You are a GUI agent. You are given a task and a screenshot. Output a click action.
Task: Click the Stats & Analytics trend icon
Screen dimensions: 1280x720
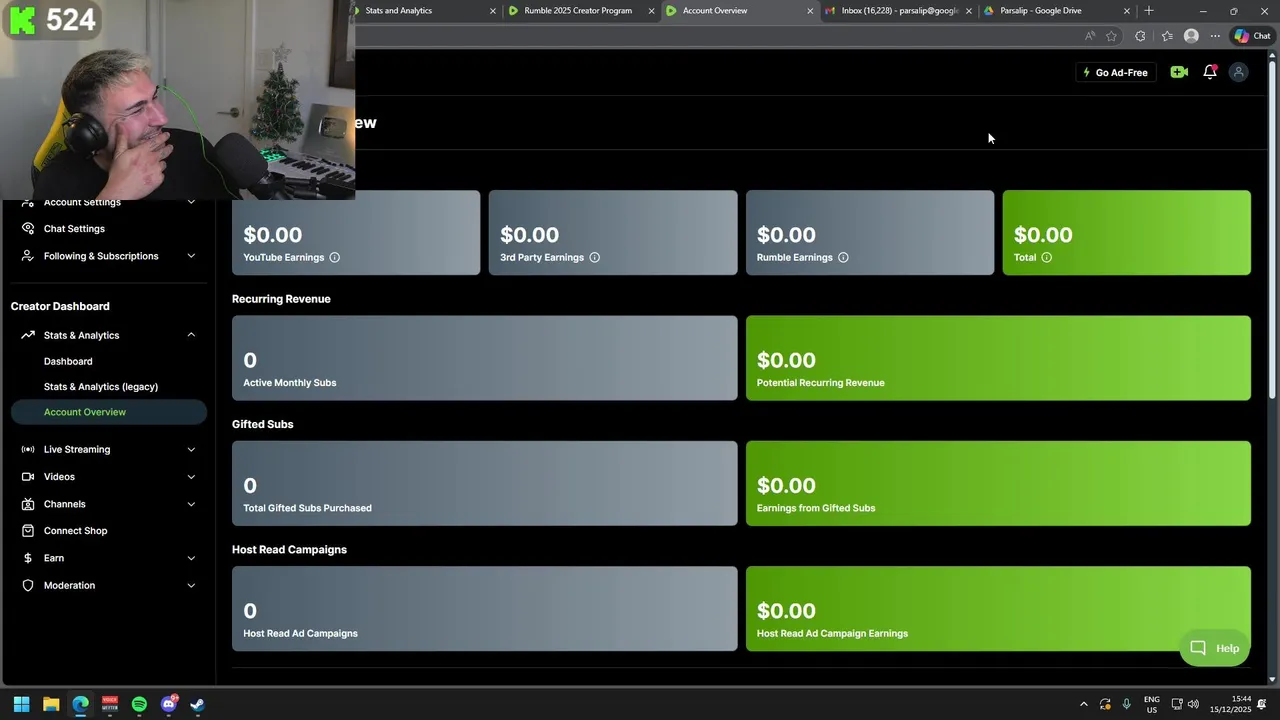click(28, 335)
